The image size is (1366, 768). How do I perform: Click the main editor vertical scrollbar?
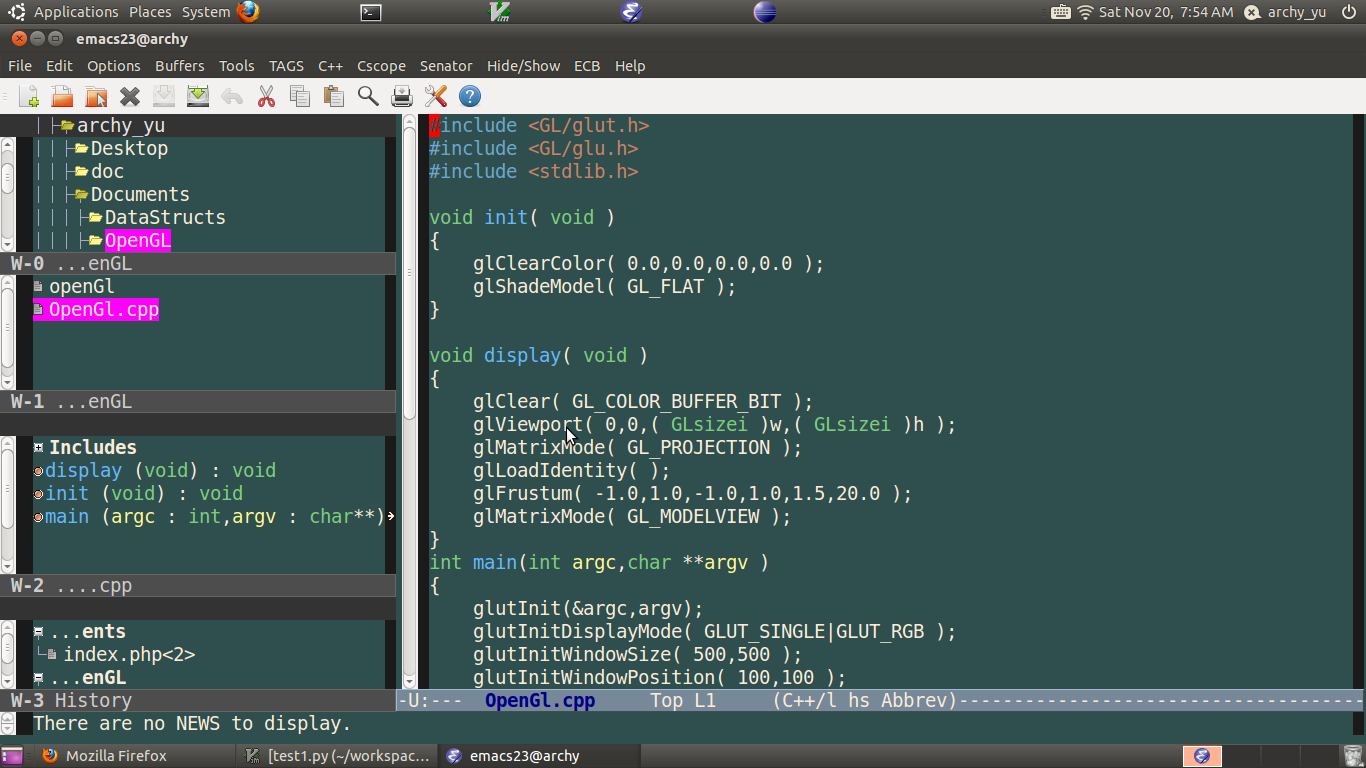tap(409, 400)
